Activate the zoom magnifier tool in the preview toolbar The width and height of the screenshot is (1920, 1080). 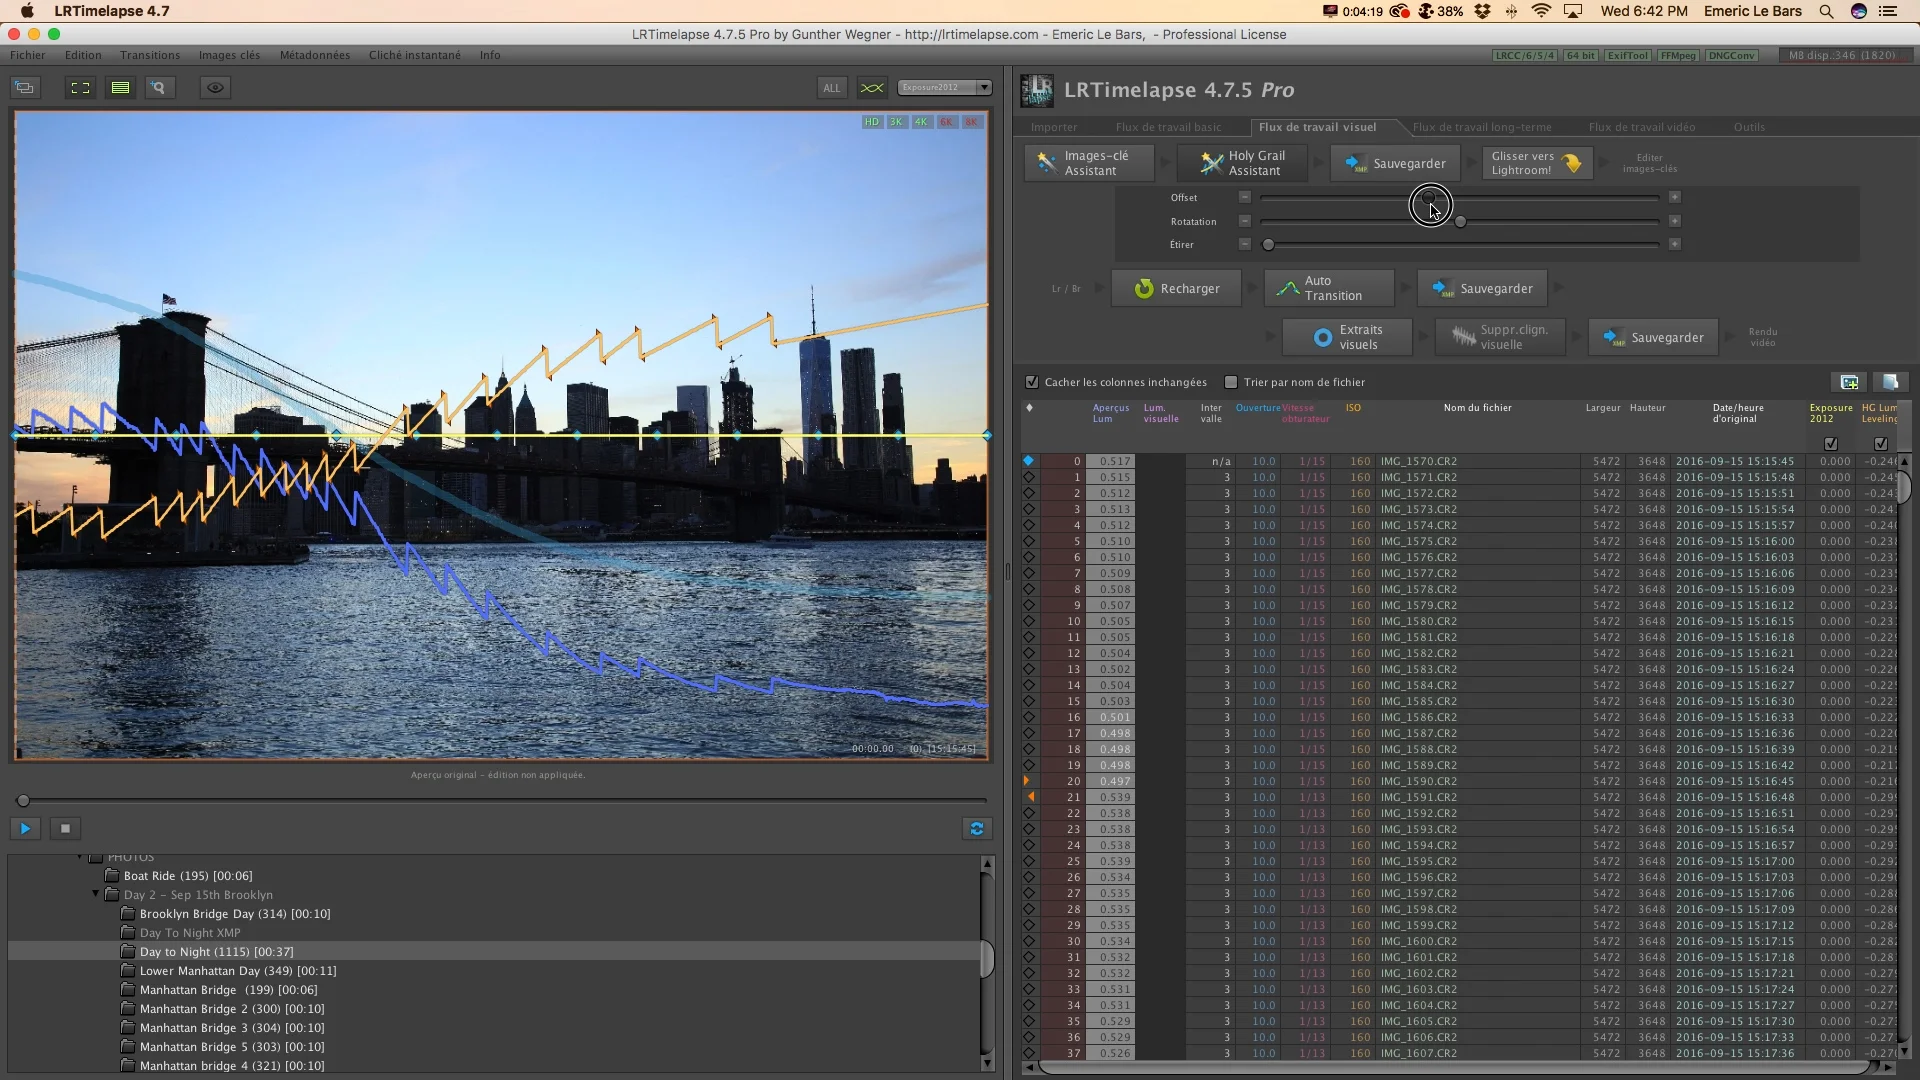(x=158, y=88)
